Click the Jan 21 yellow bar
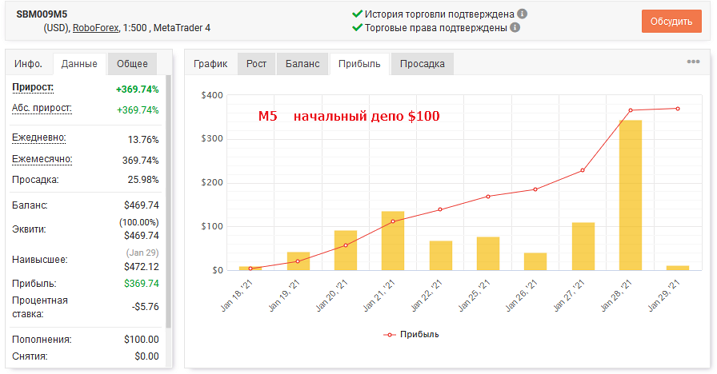The height and width of the screenshot is (374, 717). (393, 241)
